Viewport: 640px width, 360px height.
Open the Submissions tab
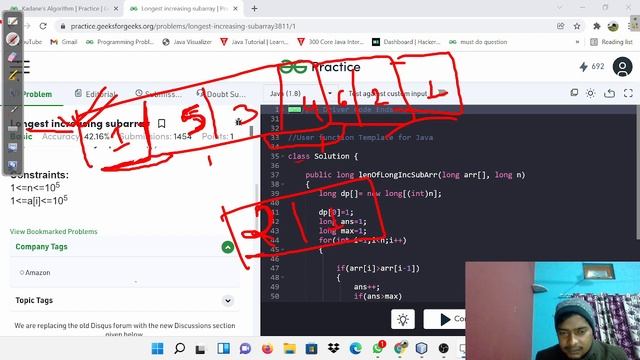158,94
